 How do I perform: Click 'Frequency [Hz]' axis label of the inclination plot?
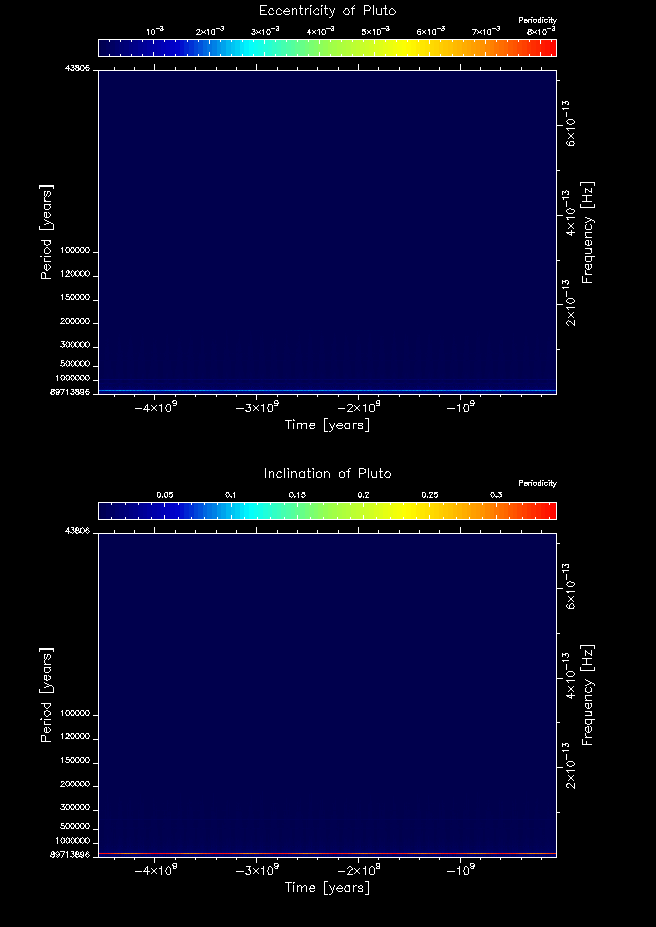(588, 694)
